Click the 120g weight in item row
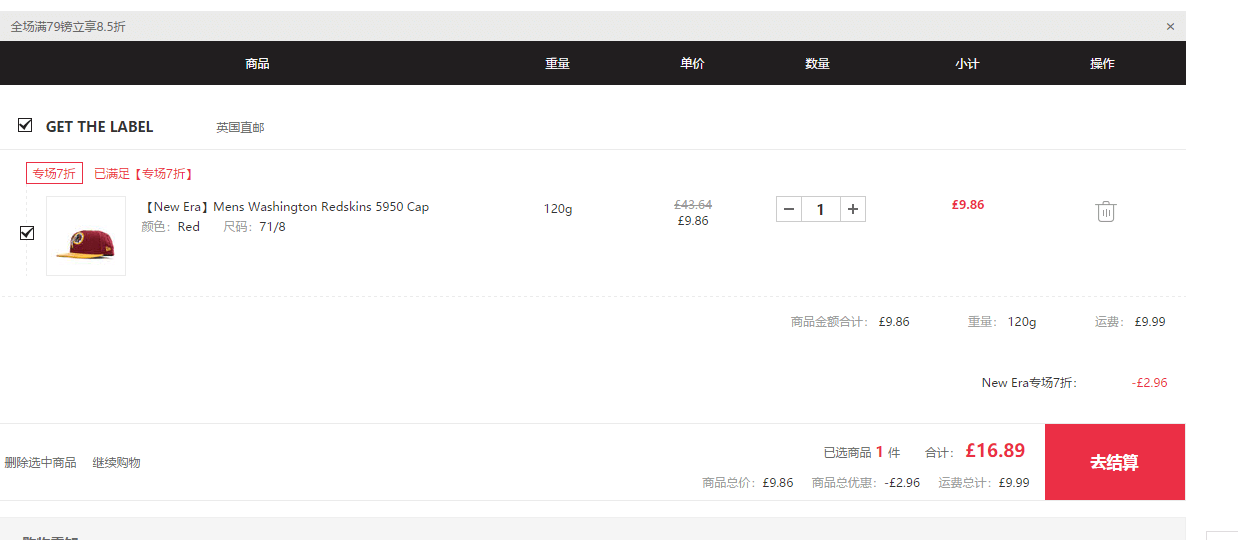The height and width of the screenshot is (540, 1238). click(558, 209)
